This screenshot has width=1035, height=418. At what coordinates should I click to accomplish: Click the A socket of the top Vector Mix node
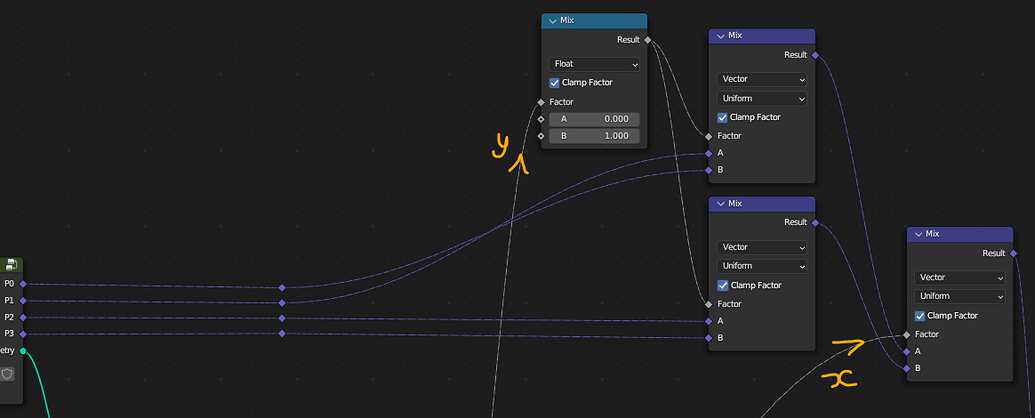[708, 153]
